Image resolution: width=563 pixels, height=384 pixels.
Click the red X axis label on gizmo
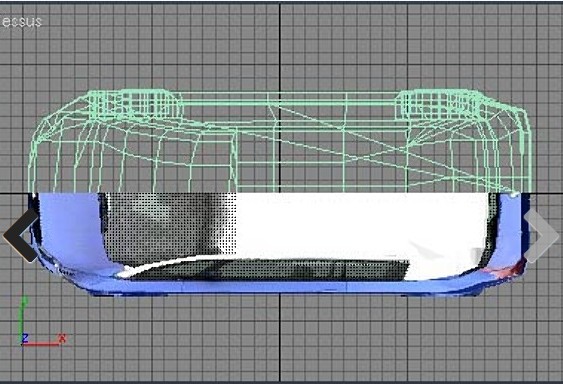(x=62, y=338)
